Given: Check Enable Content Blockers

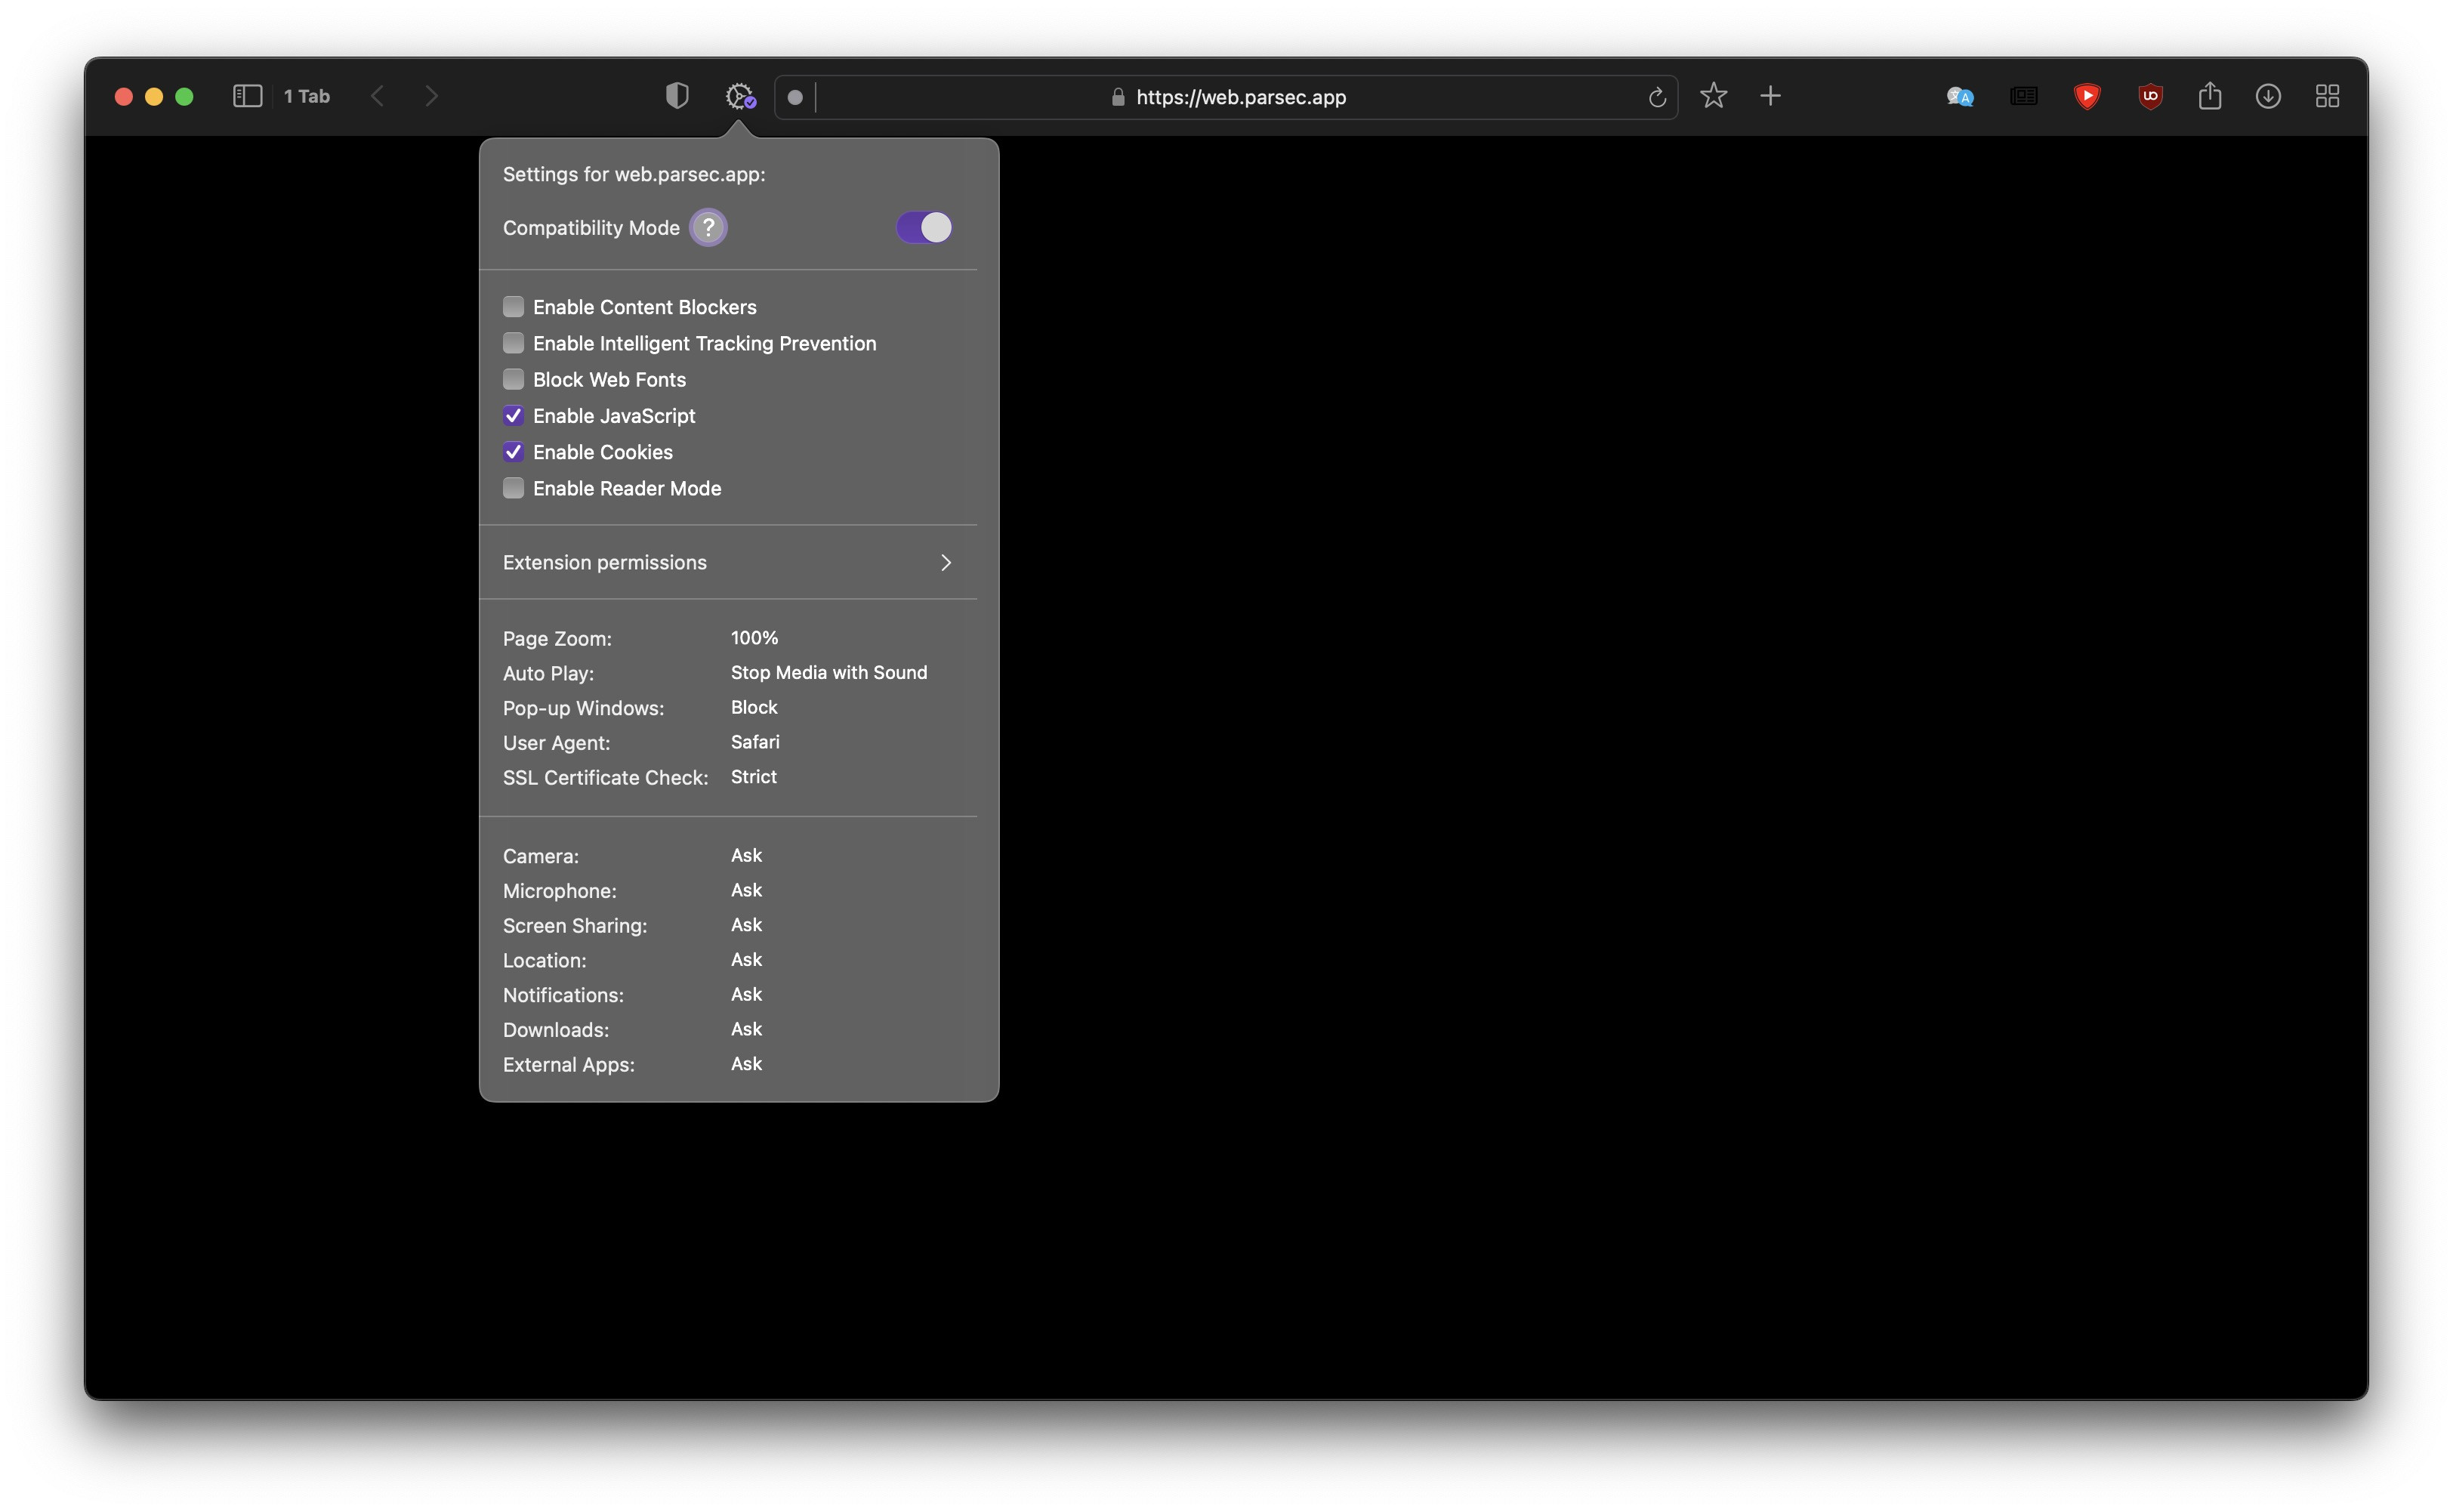Looking at the screenshot, I should tap(513, 307).
